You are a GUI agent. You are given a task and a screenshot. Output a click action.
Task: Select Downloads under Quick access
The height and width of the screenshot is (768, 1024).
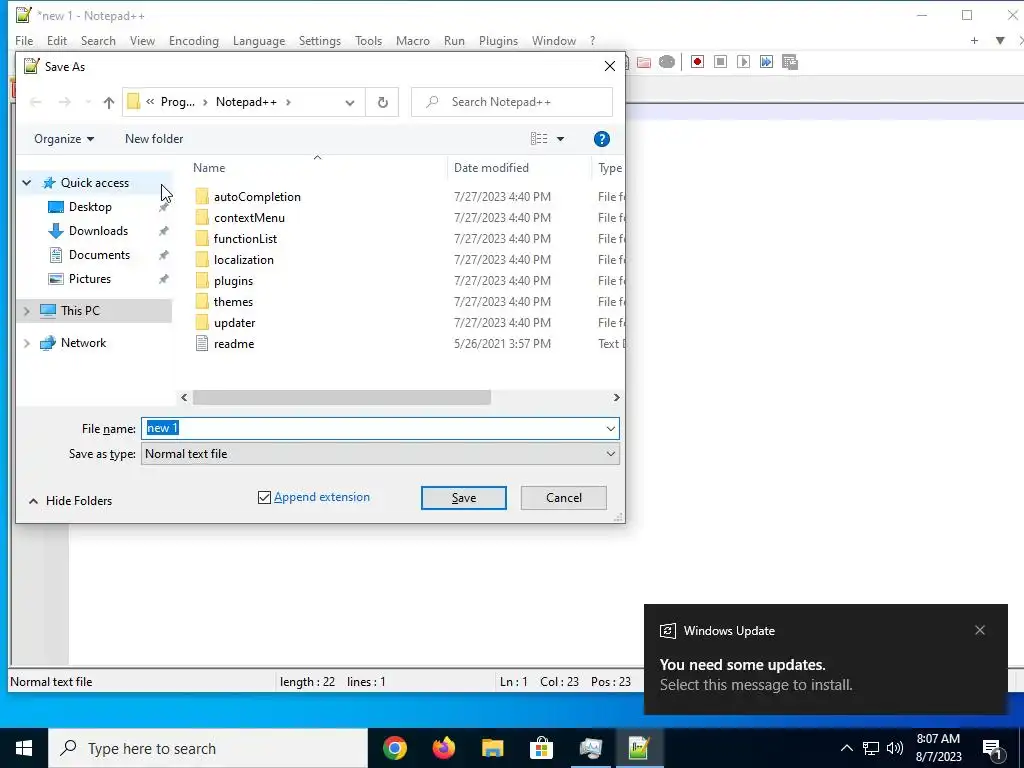(99, 231)
